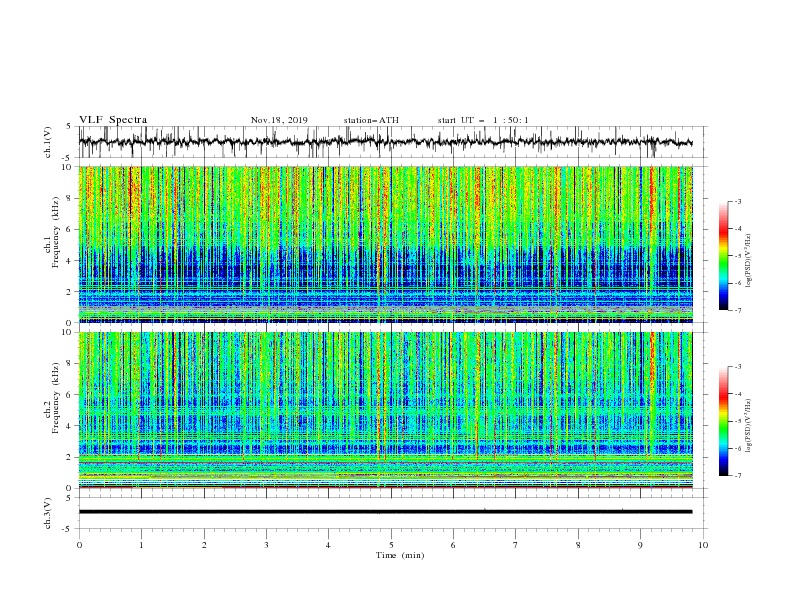
Task: Click the '-7' value on ch.2 colorbar
Action: point(737,475)
